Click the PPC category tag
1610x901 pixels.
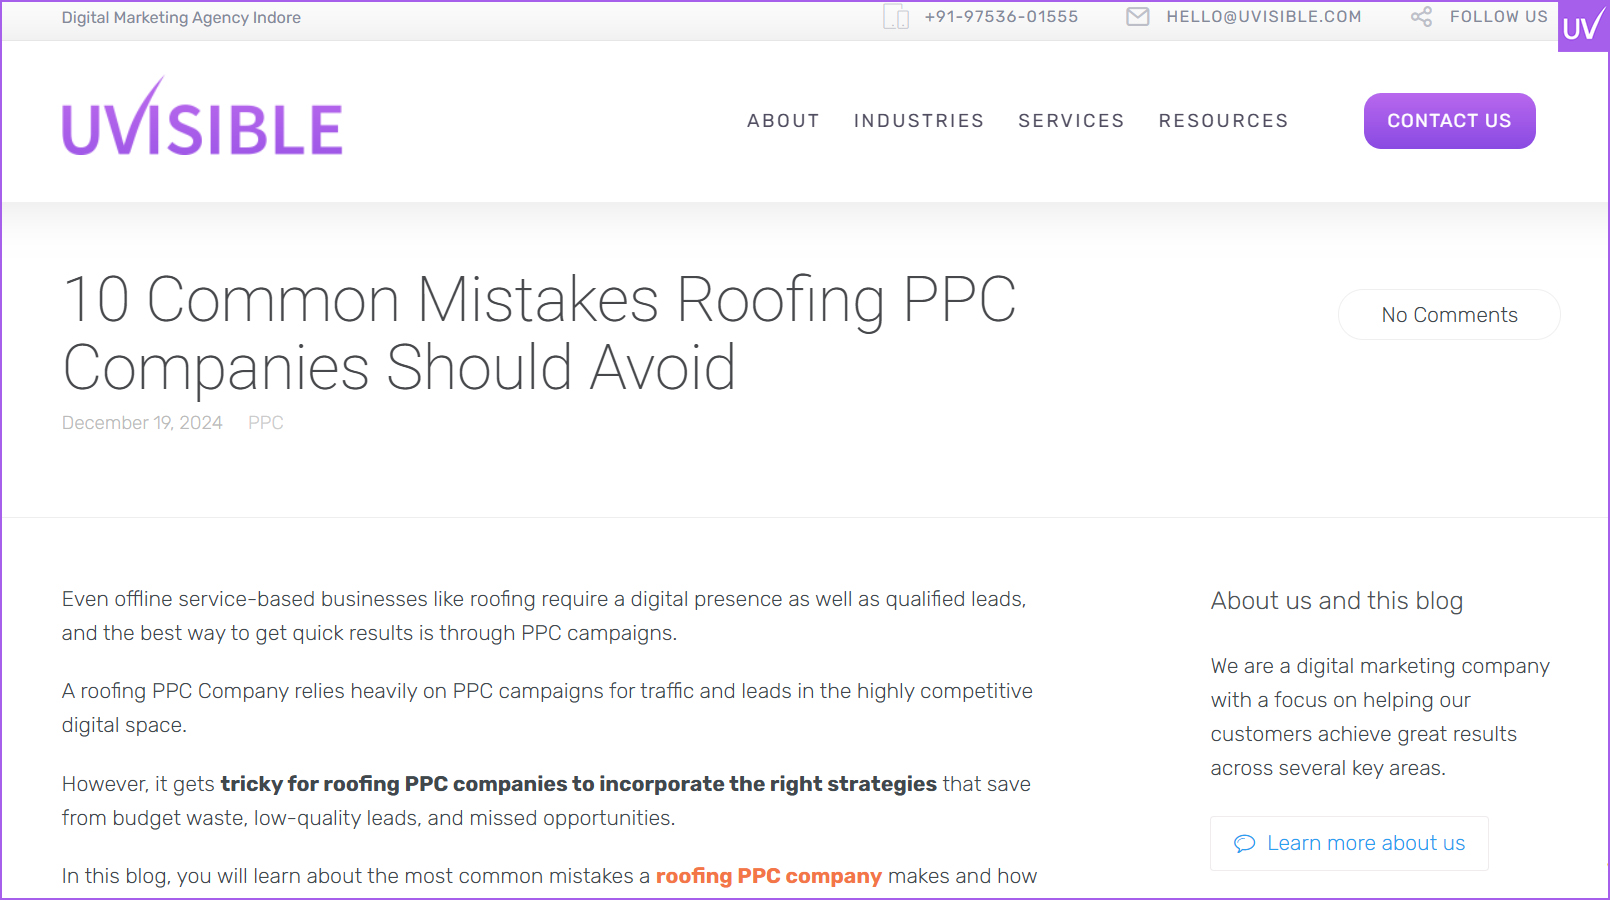click(266, 423)
